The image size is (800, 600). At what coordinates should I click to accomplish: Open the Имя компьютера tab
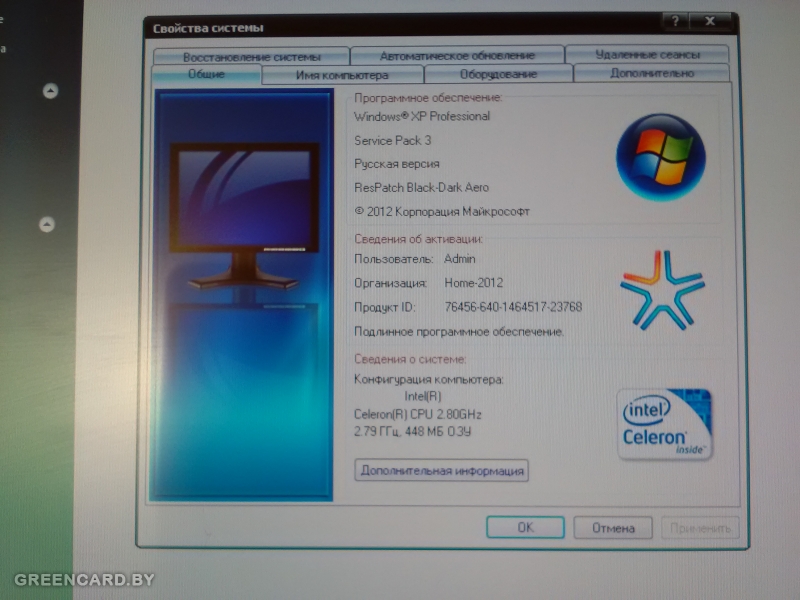pos(342,75)
